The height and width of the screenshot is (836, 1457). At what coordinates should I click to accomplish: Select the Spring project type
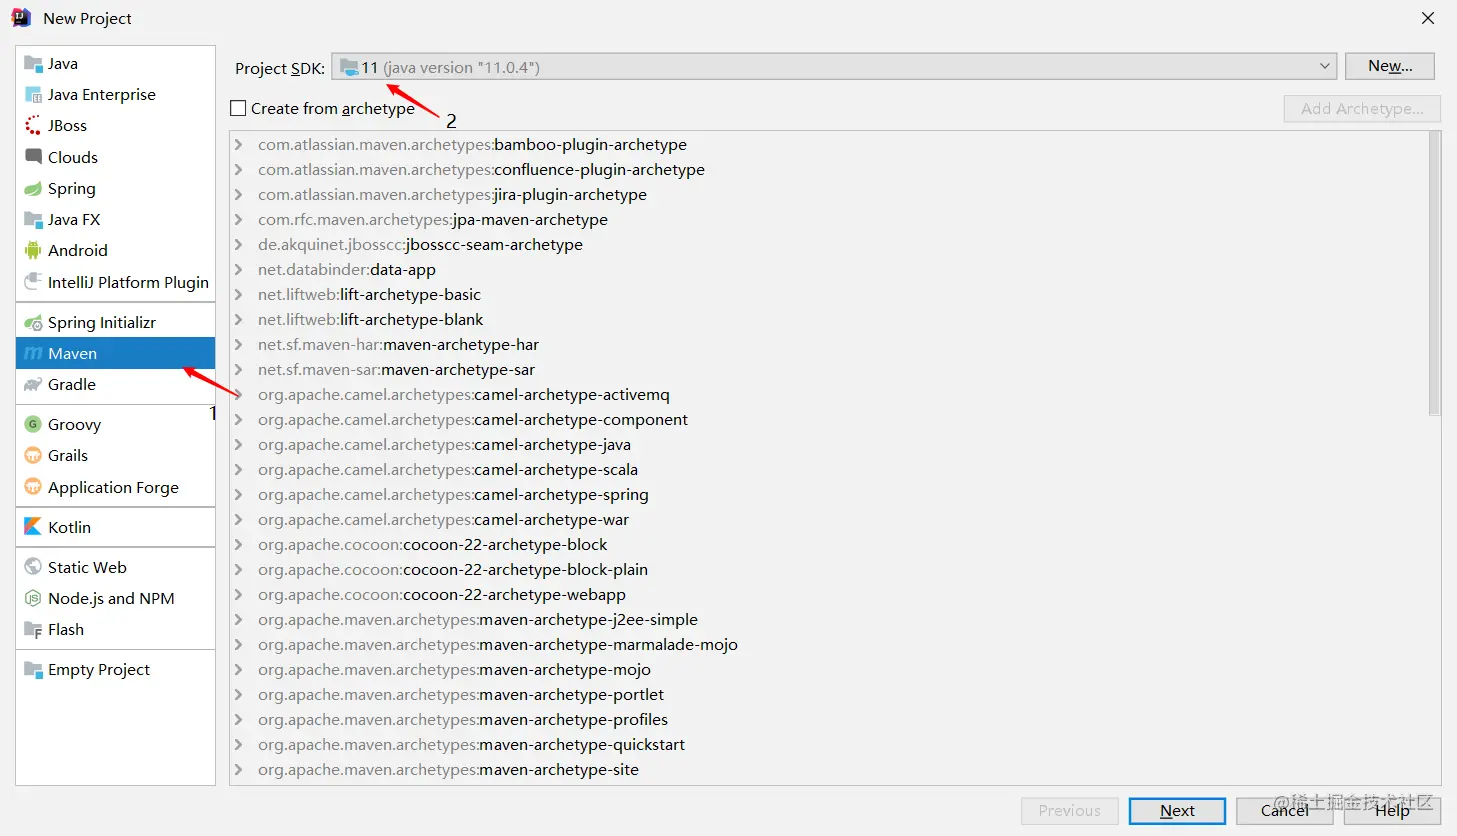70,188
